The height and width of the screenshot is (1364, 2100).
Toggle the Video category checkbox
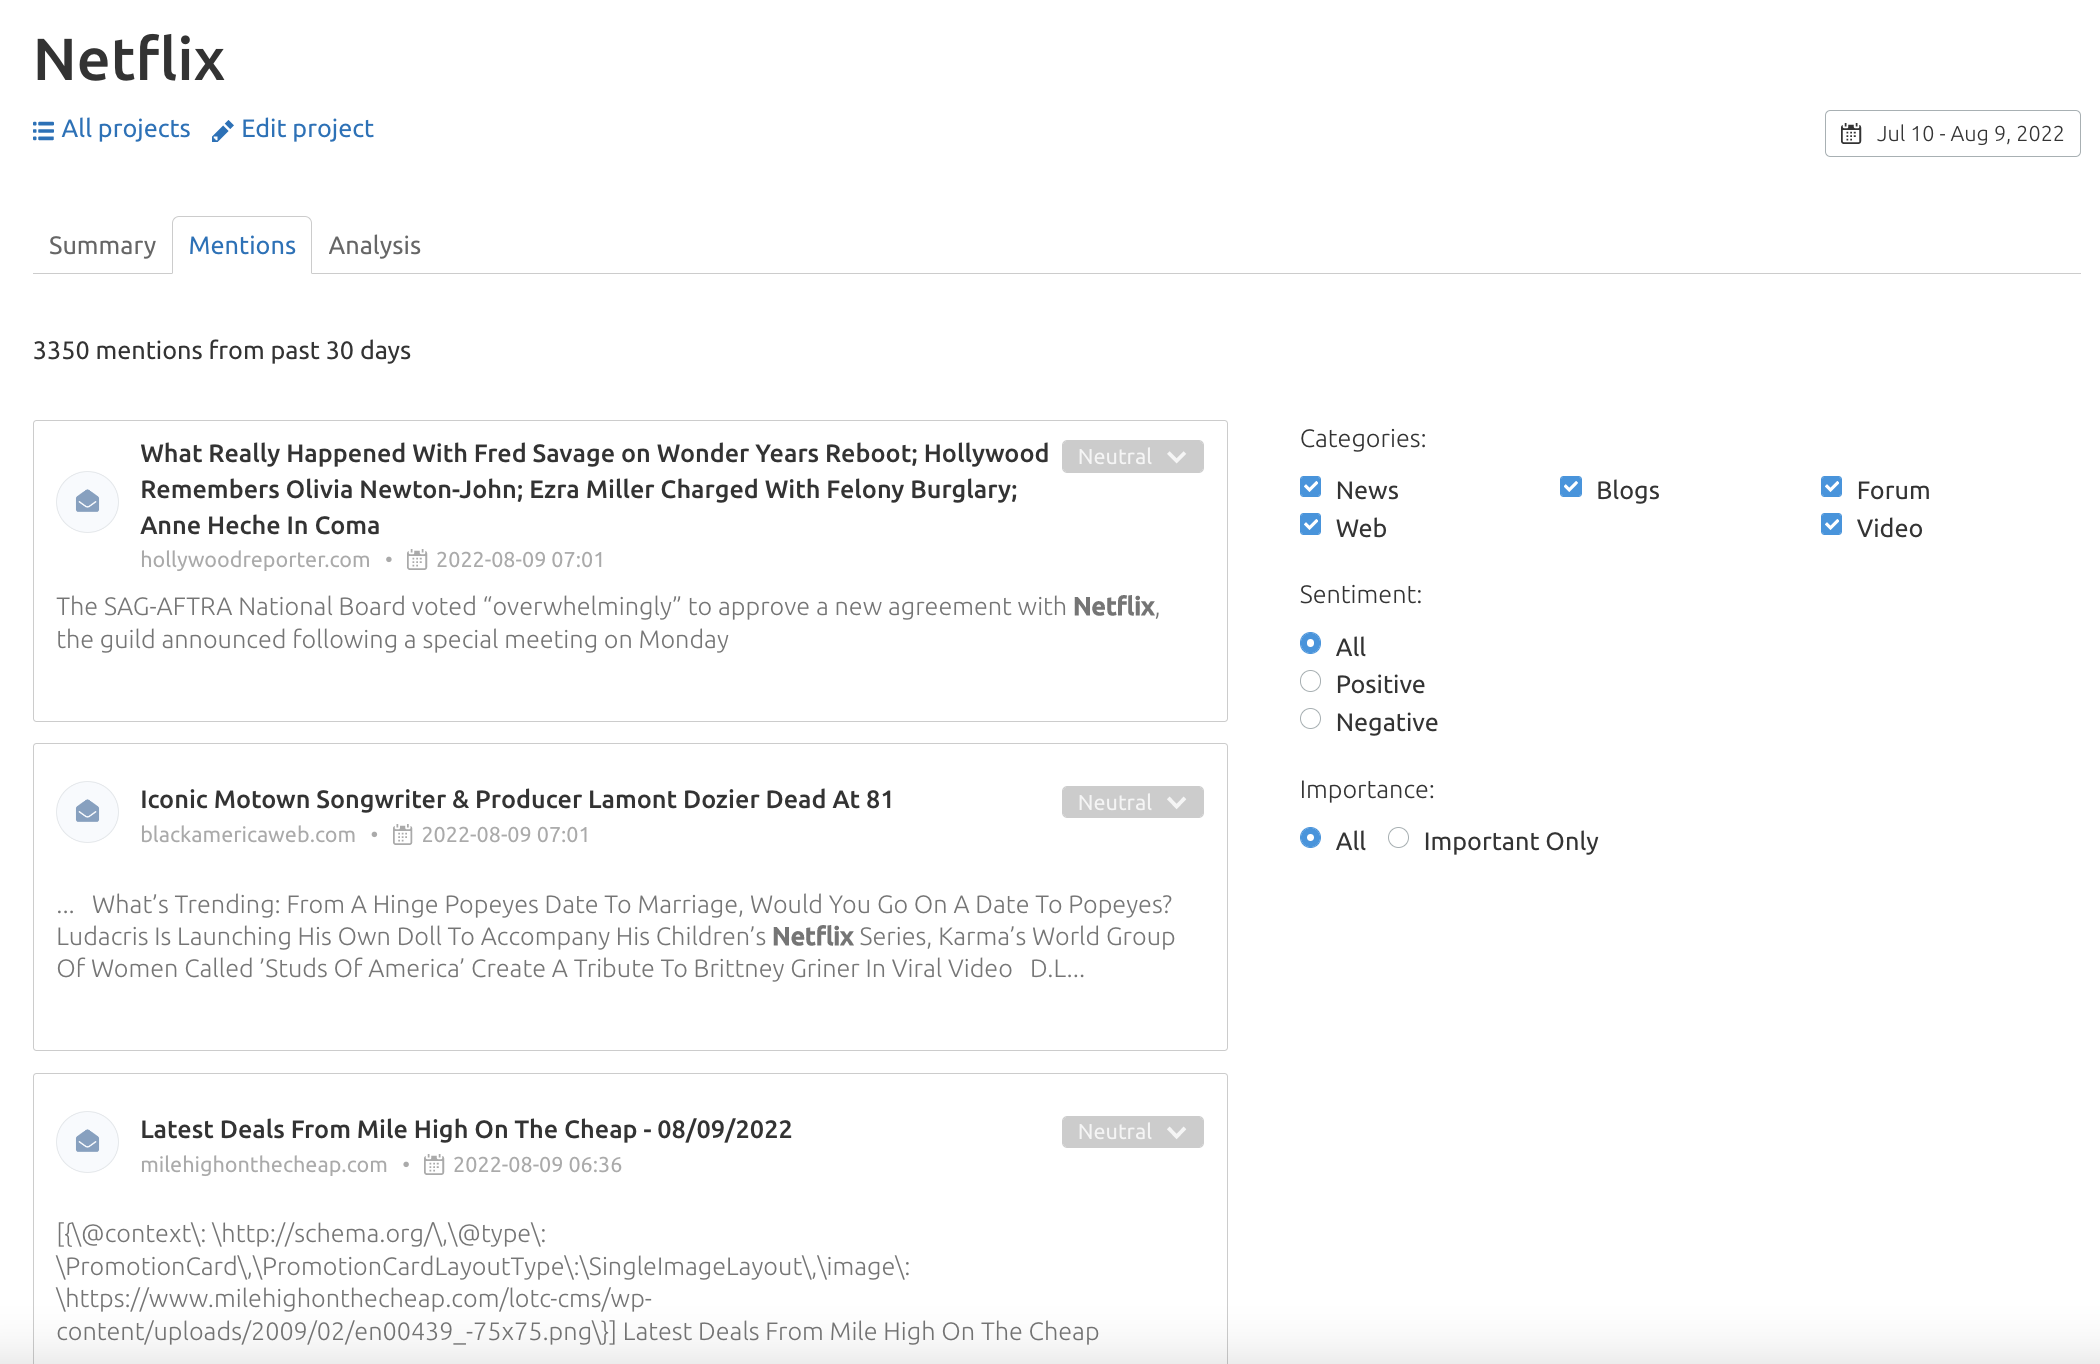(x=1831, y=527)
